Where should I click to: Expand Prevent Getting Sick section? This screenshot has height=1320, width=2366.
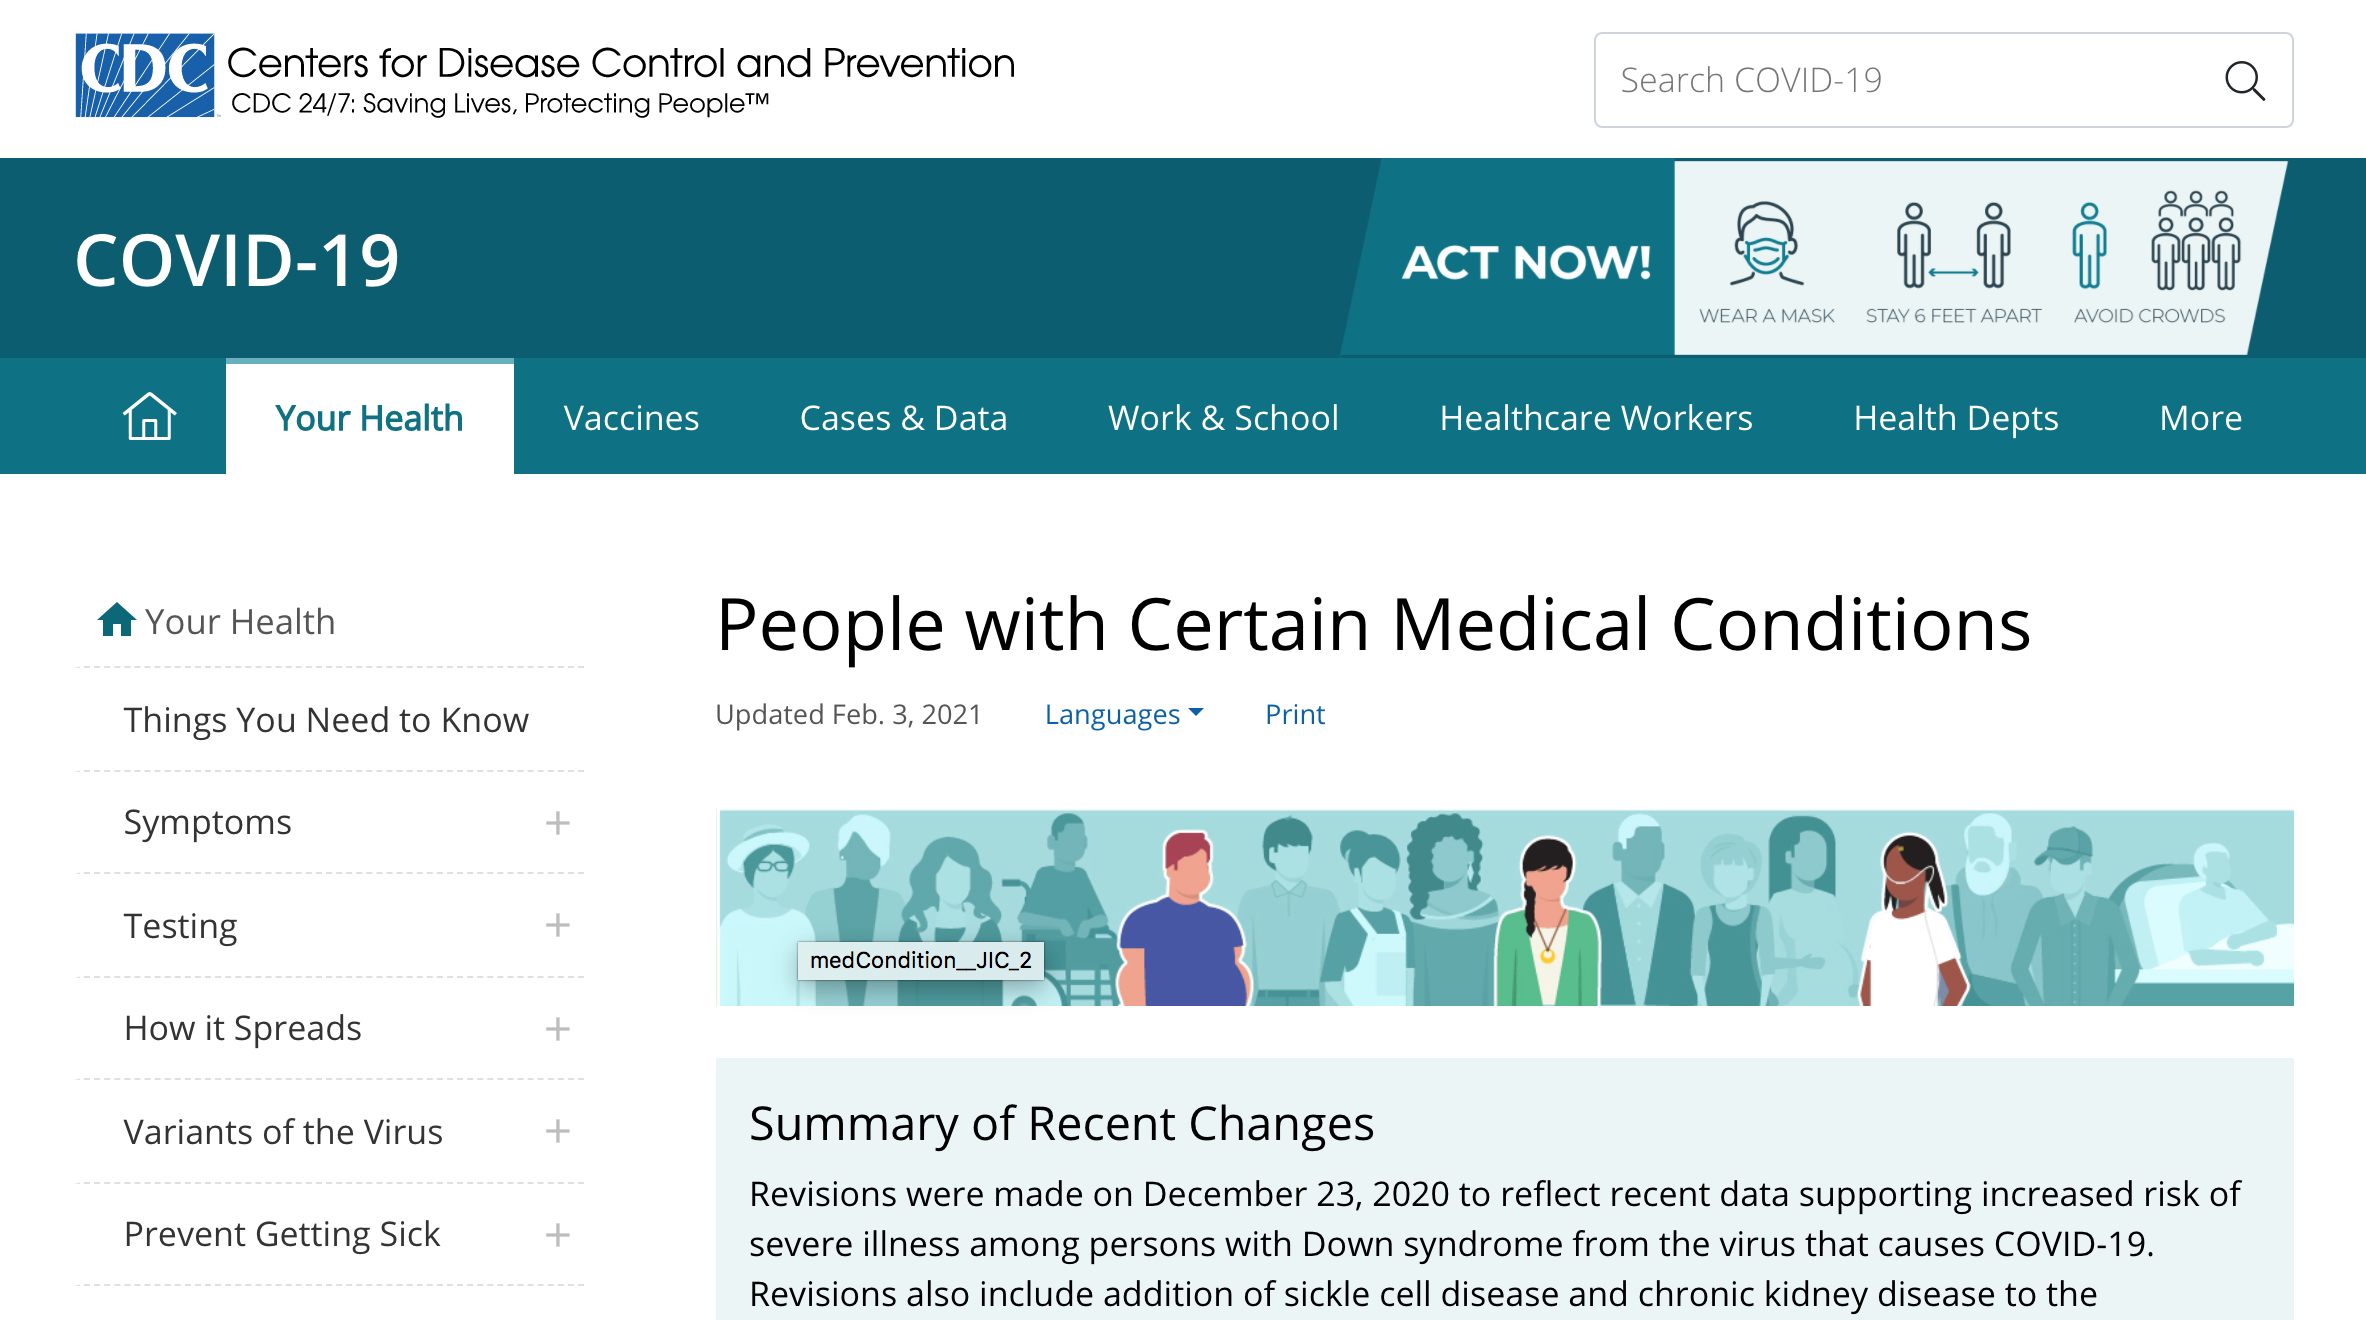(557, 1235)
